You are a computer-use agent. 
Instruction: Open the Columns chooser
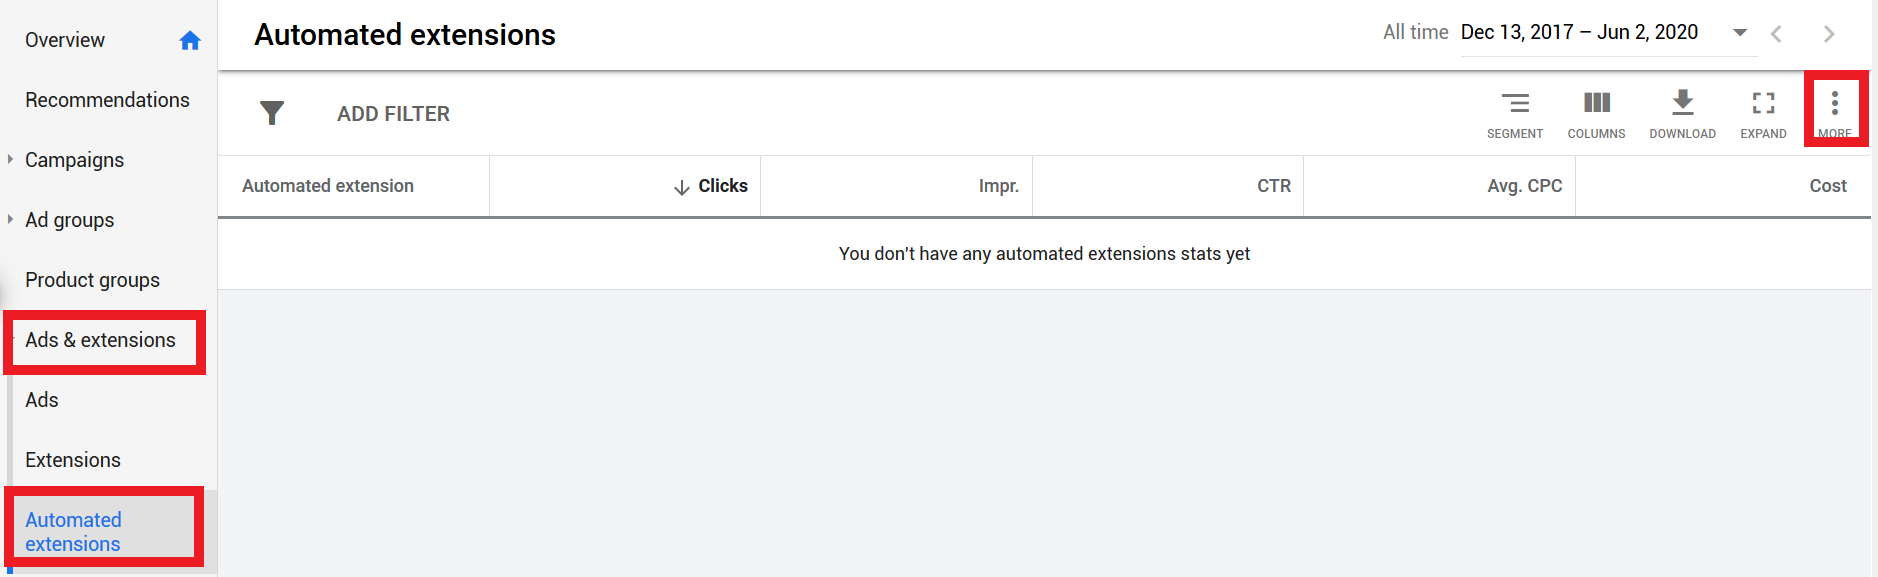point(1596,115)
